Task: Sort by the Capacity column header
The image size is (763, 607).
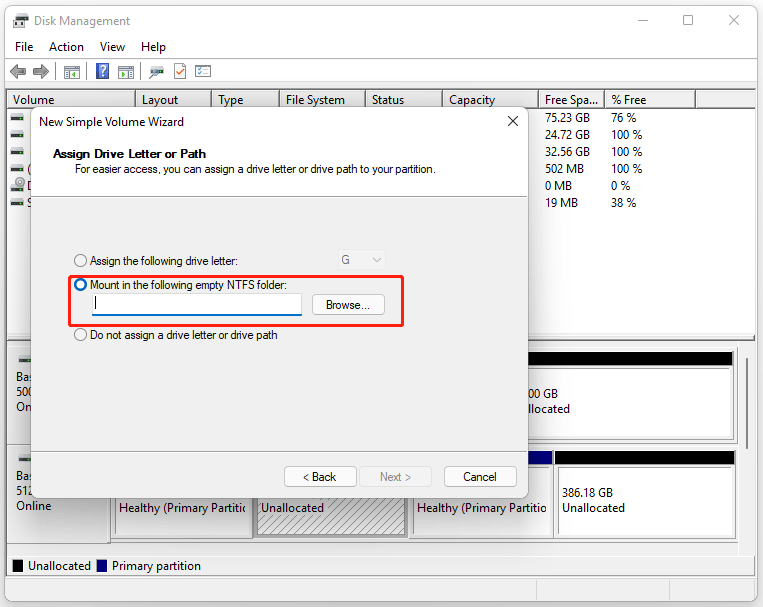Action: coord(491,100)
